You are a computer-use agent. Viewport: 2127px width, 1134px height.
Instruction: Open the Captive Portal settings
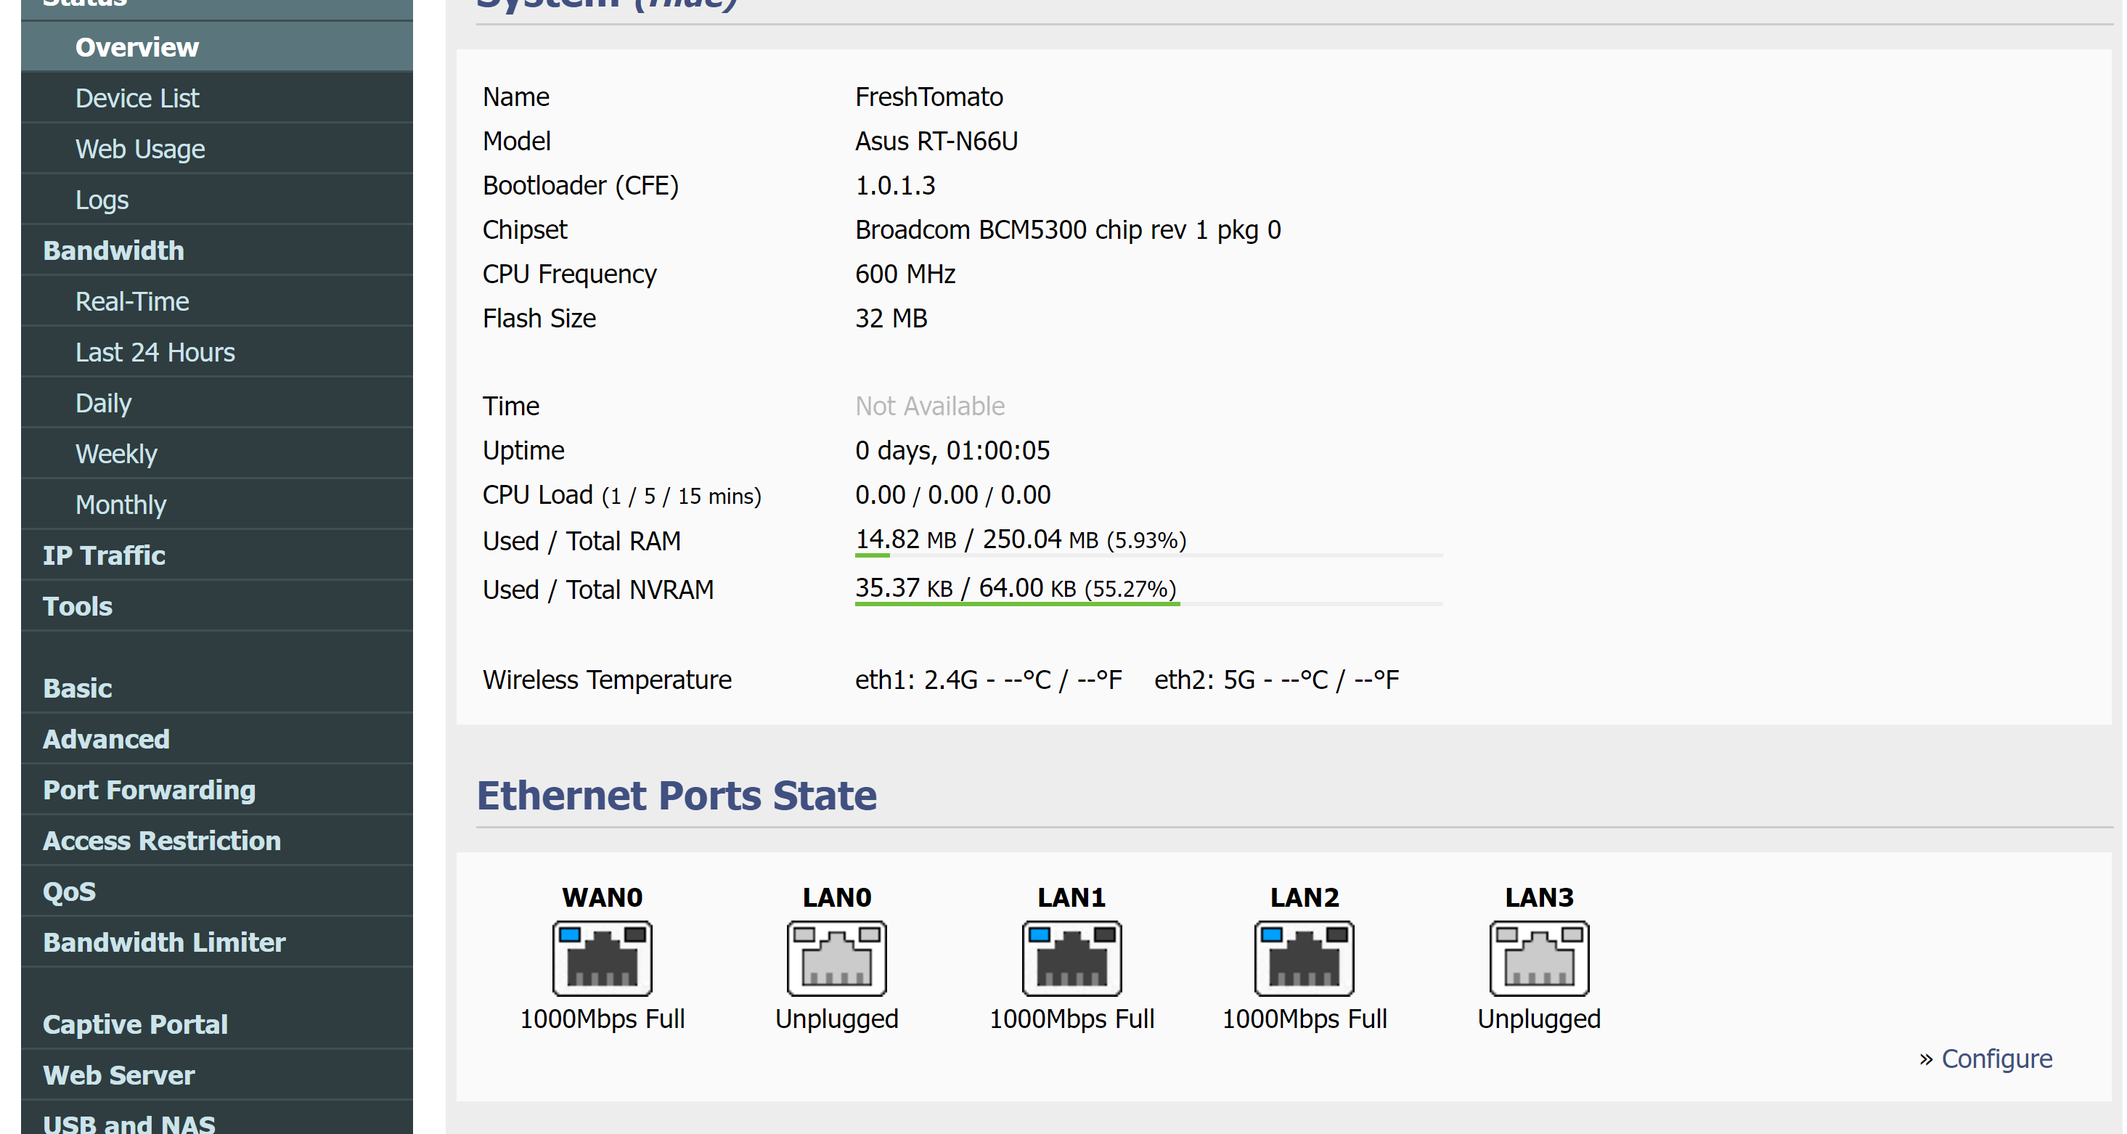click(135, 1025)
